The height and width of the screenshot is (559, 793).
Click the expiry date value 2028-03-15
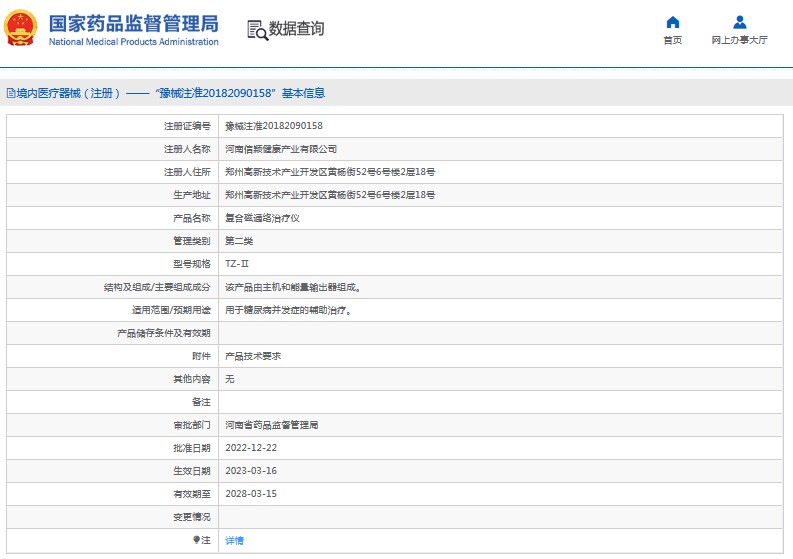[251, 494]
